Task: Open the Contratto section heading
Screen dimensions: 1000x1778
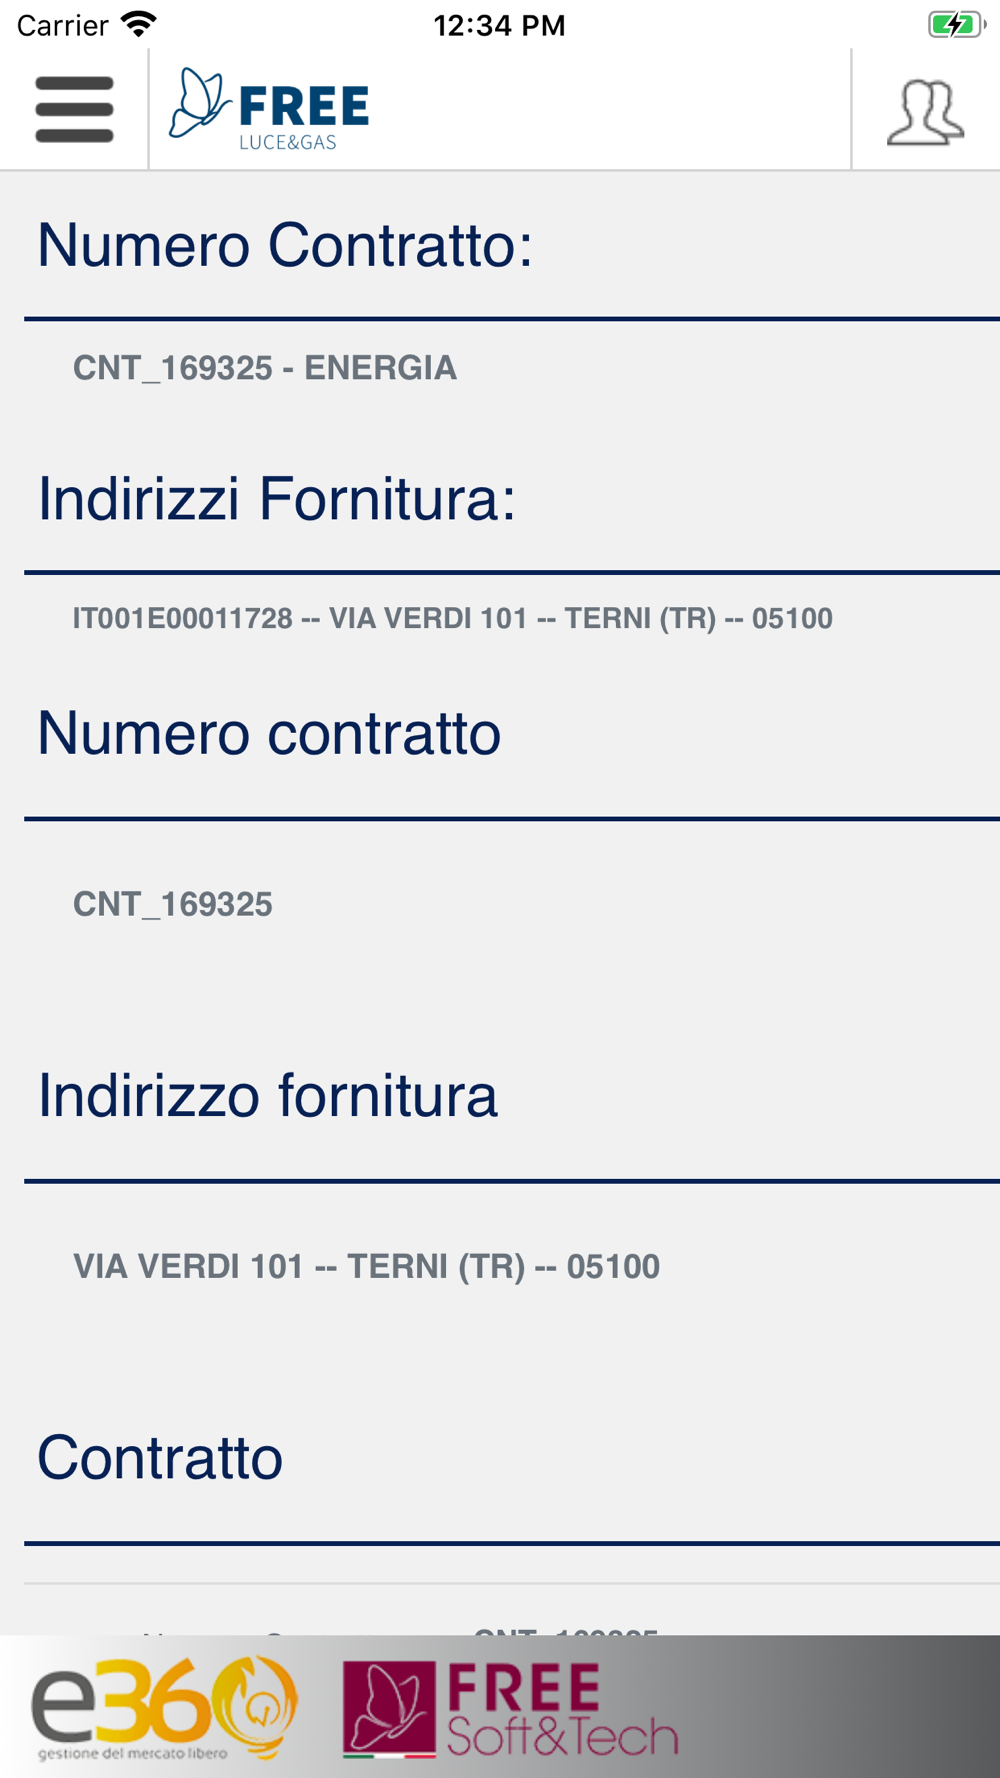Action: click(x=160, y=1457)
